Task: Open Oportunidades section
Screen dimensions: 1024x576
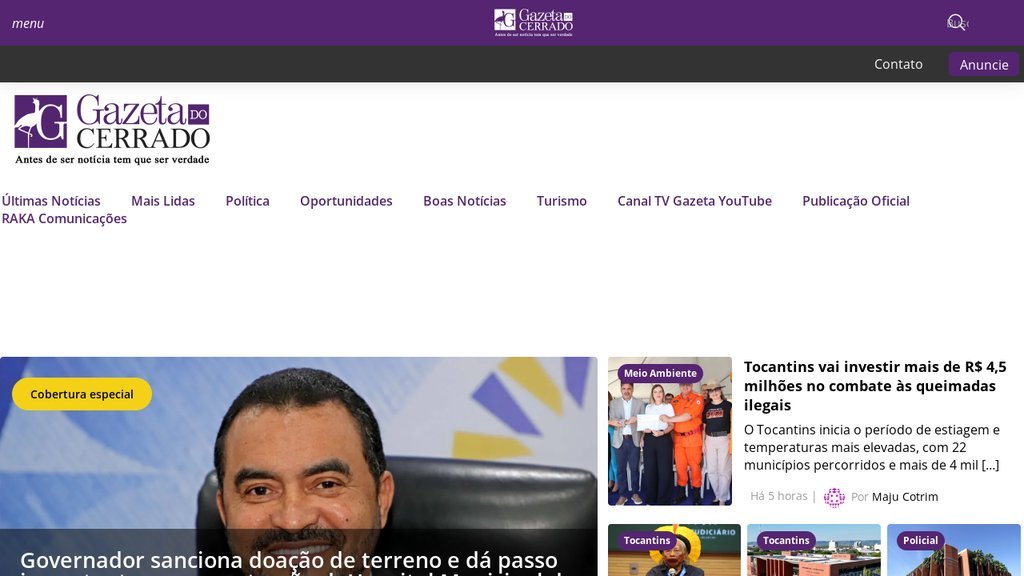Action: tap(346, 201)
